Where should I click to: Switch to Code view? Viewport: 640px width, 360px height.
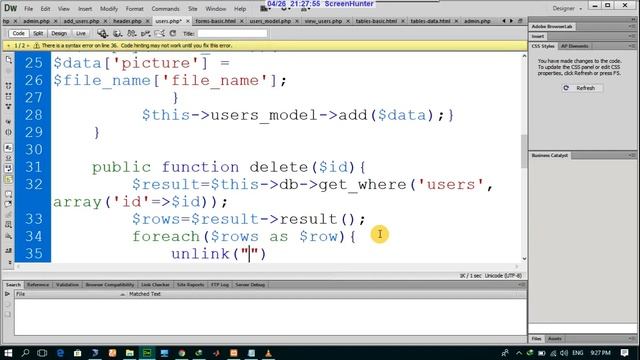[18, 33]
